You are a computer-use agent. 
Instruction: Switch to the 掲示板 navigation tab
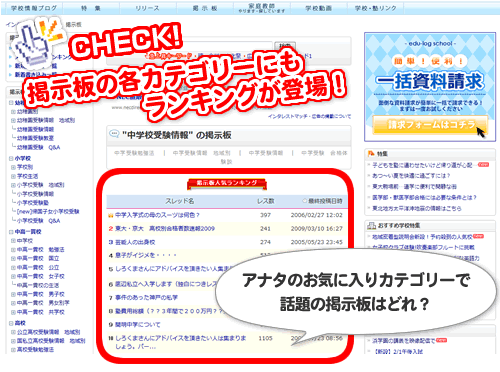click(x=205, y=8)
